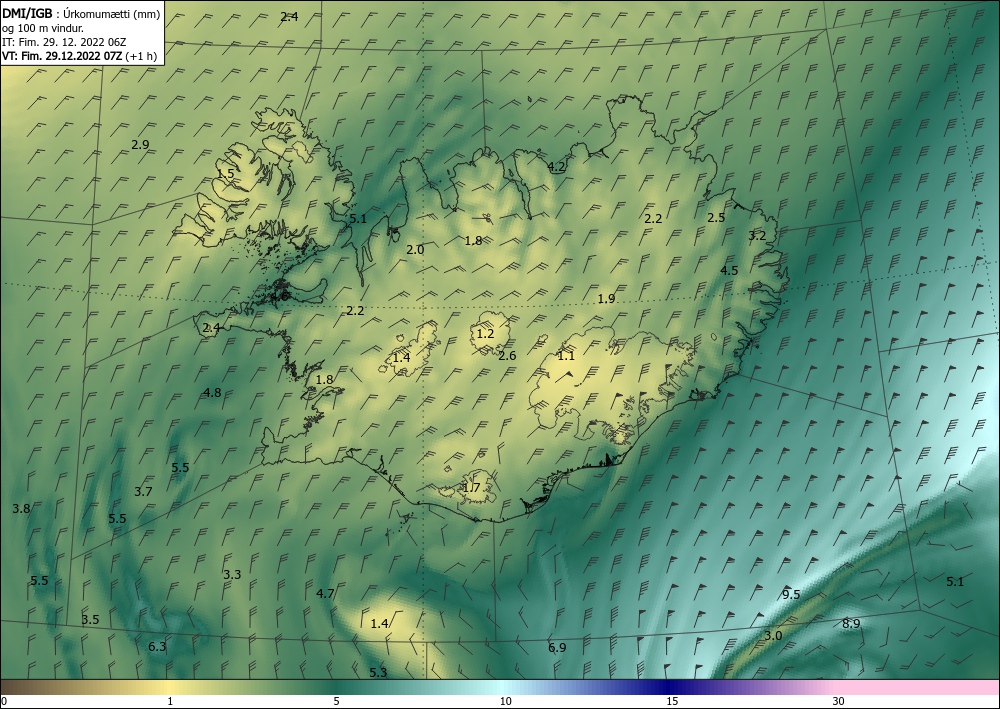The image size is (1000, 709).
Task: Select the 'og 100 m vindur.' caption line
Action: 43,28
